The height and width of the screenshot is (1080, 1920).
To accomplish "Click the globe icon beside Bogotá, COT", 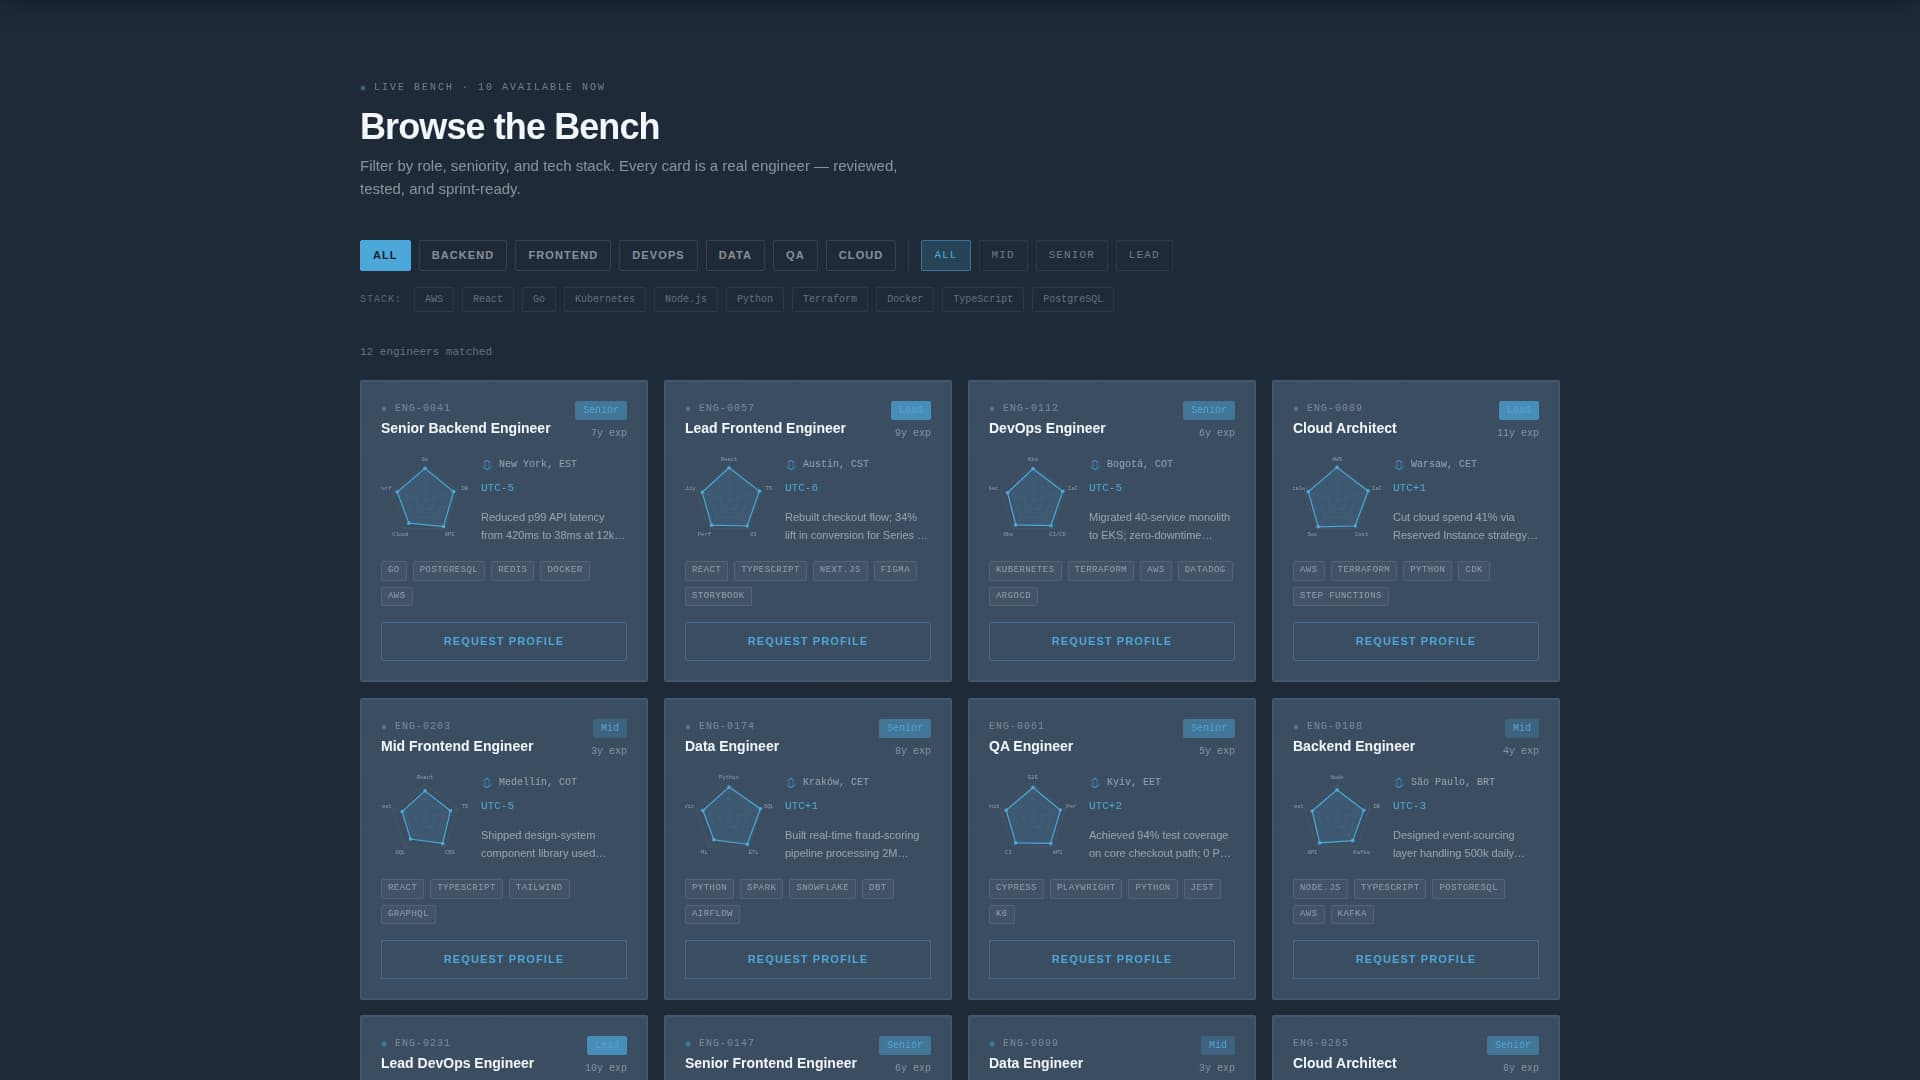I will (1095, 465).
